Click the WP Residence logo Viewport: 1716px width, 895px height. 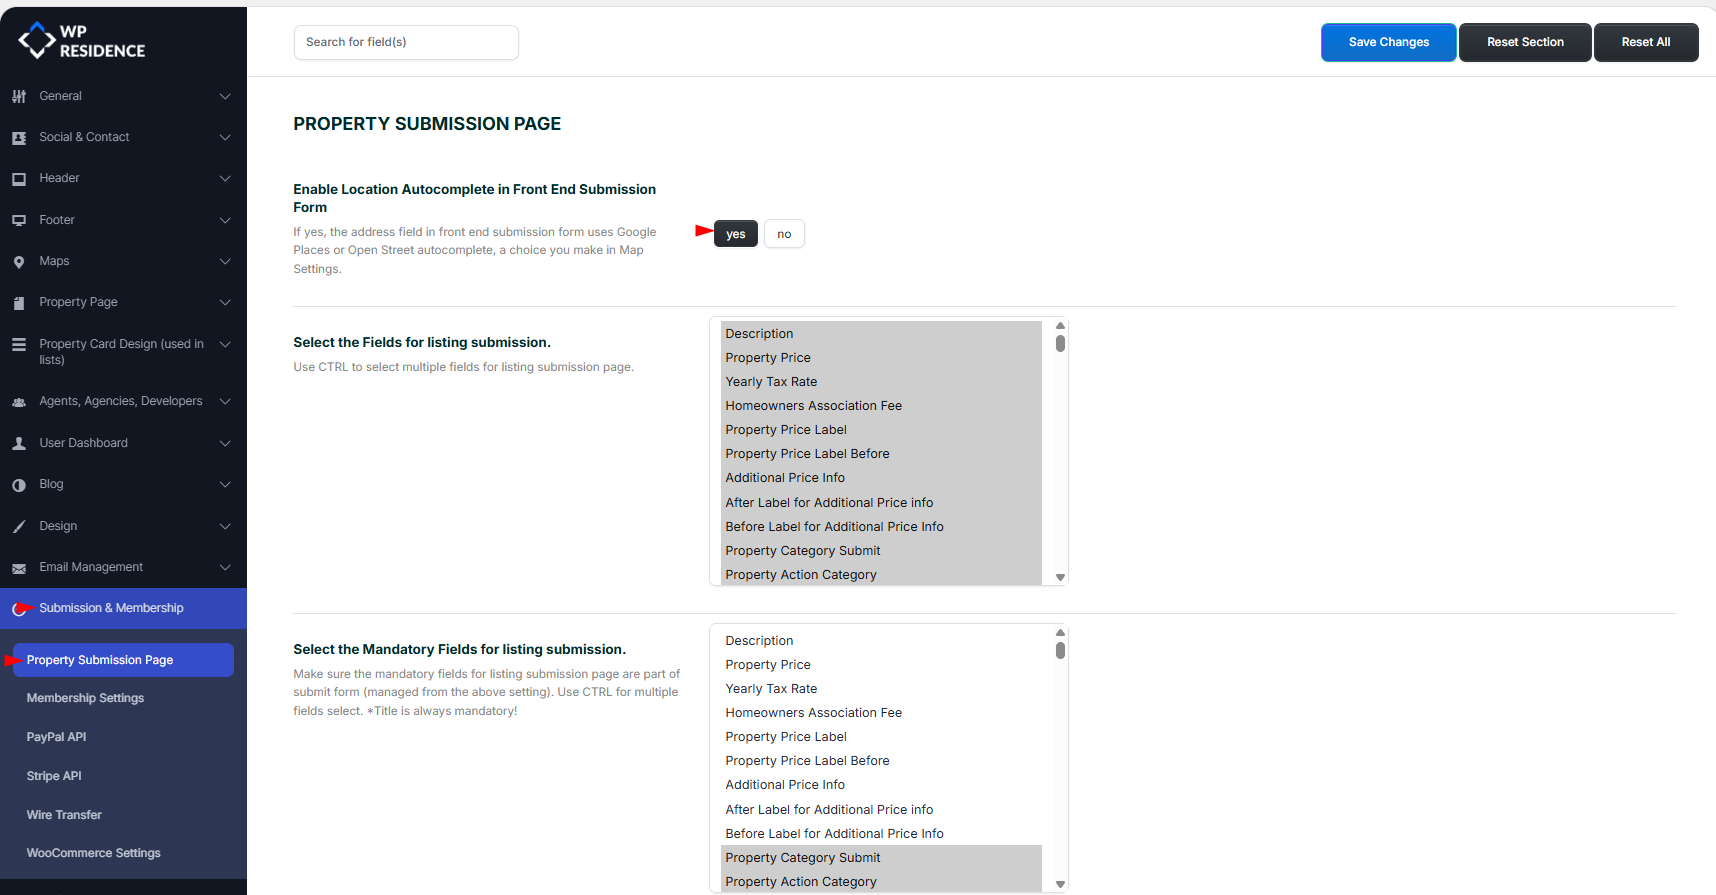tap(82, 41)
